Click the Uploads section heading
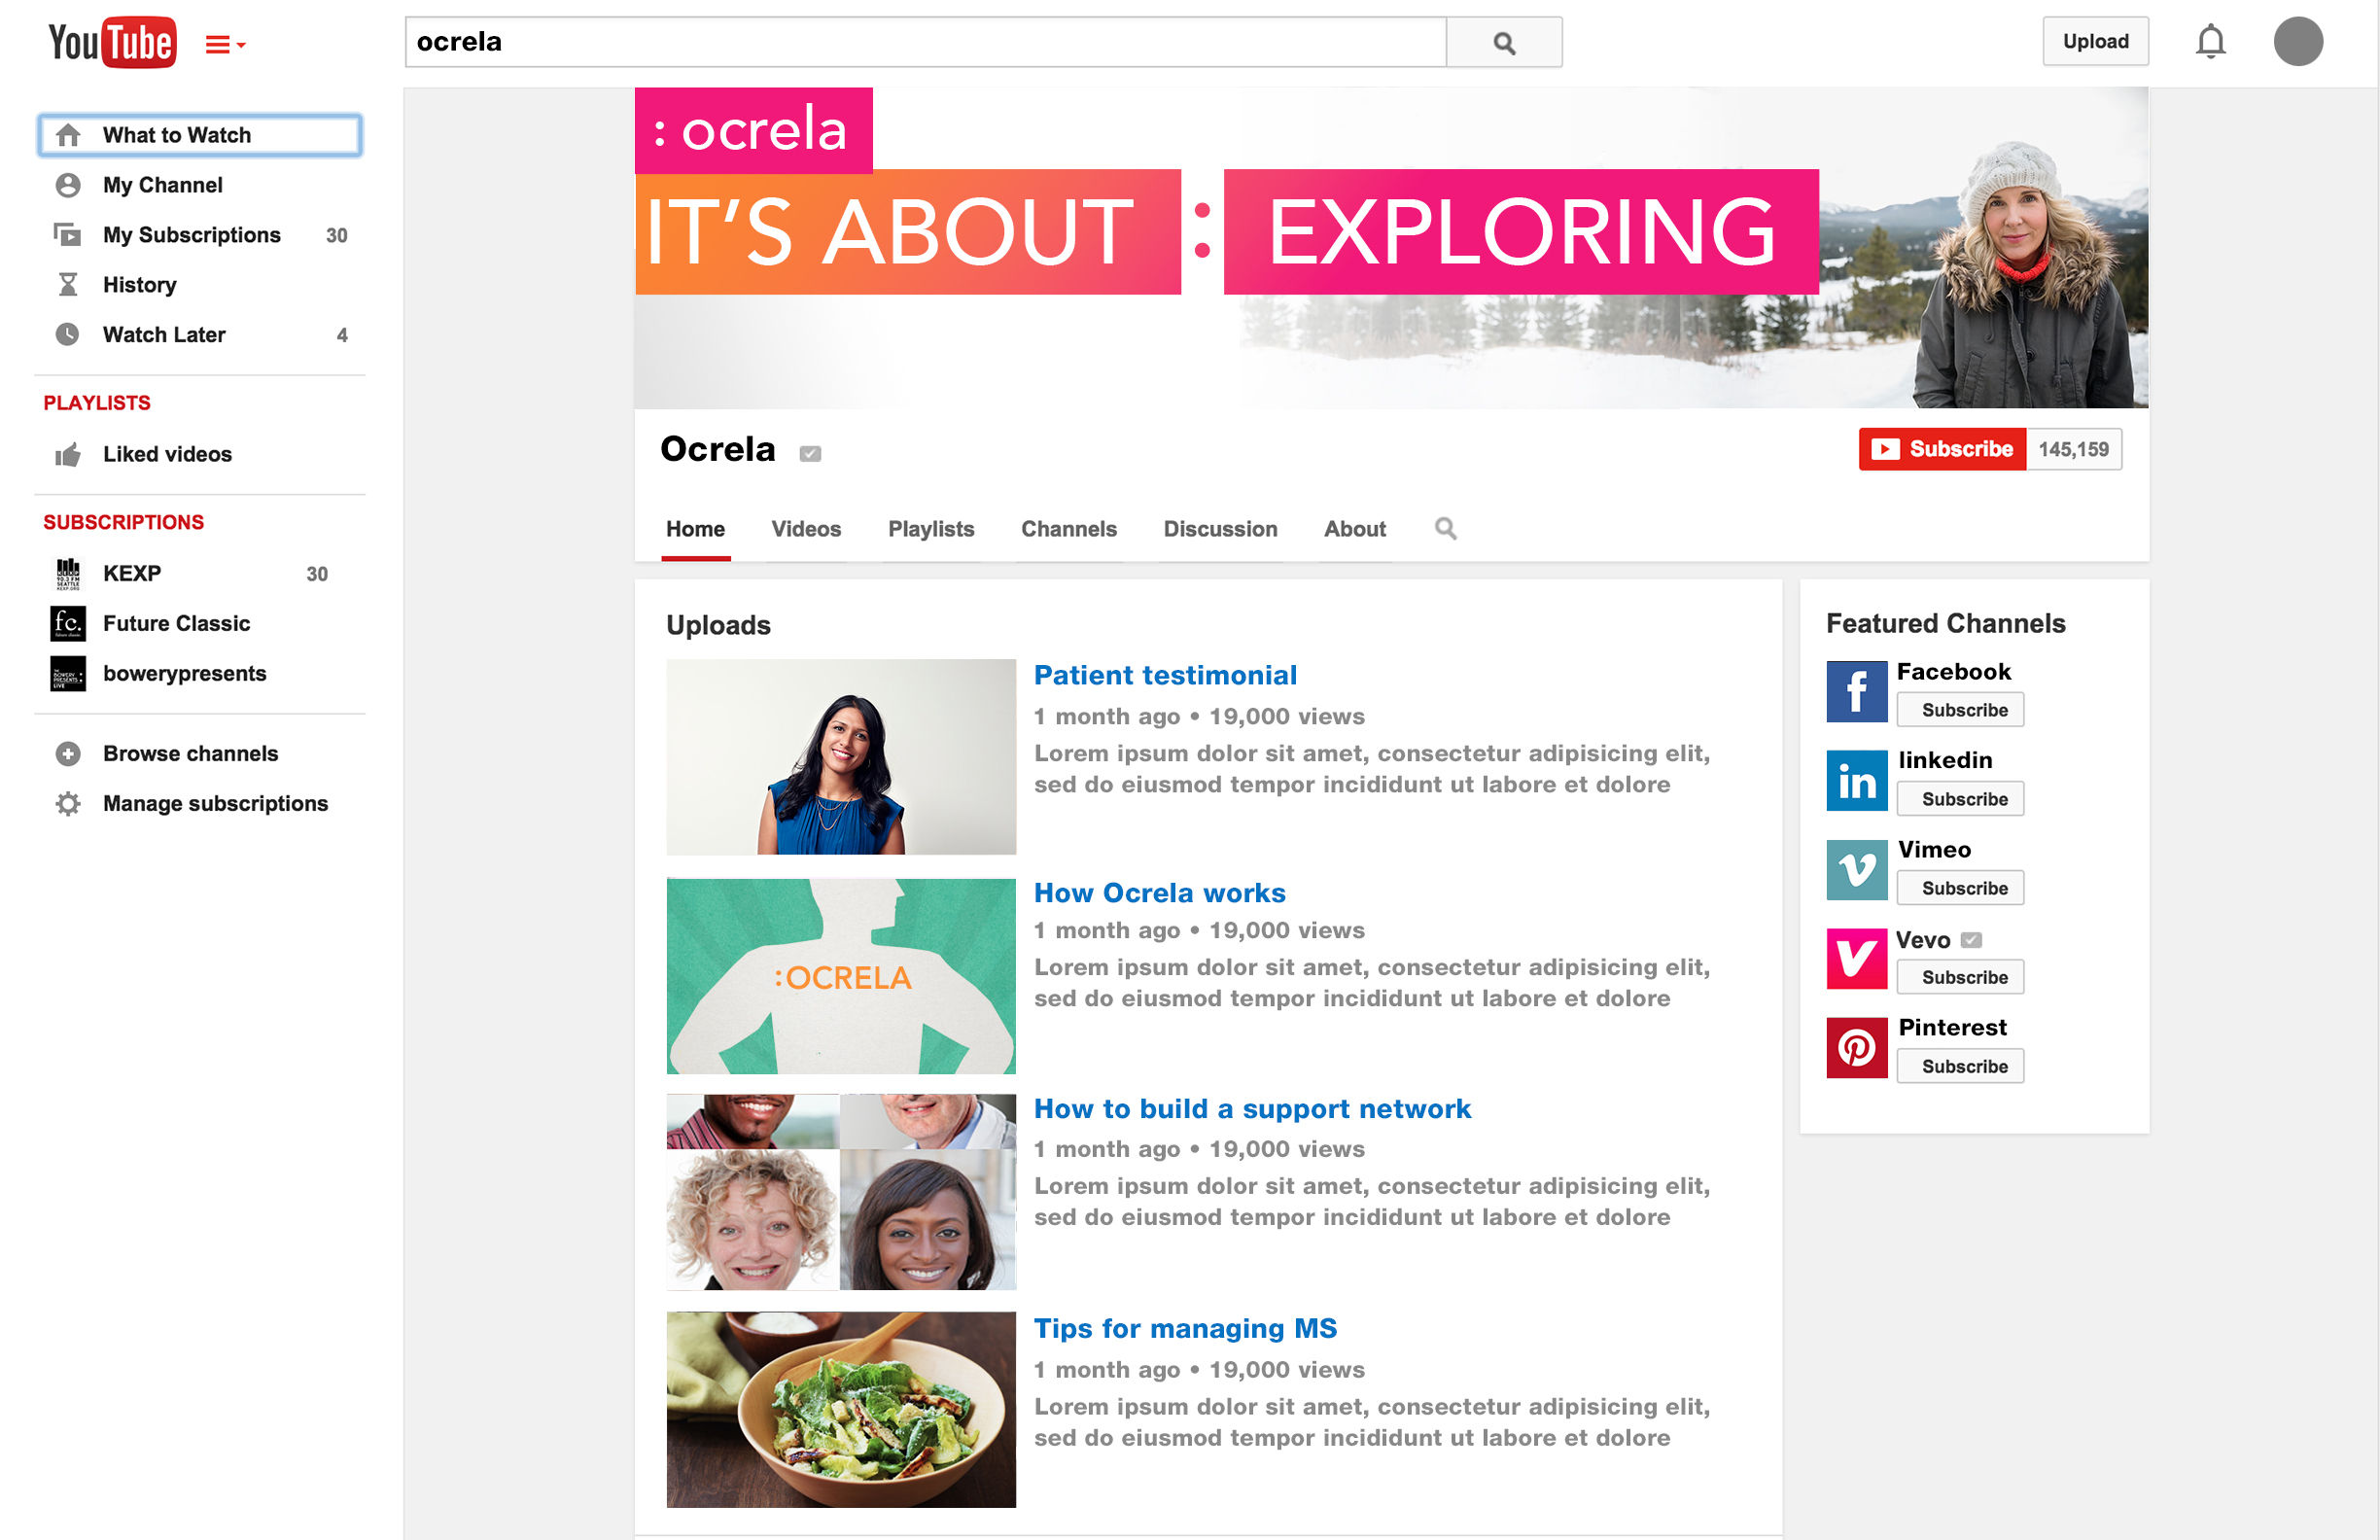Image resolution: width=2380 pixels, height=1540 pixels. tap(718, 626)
